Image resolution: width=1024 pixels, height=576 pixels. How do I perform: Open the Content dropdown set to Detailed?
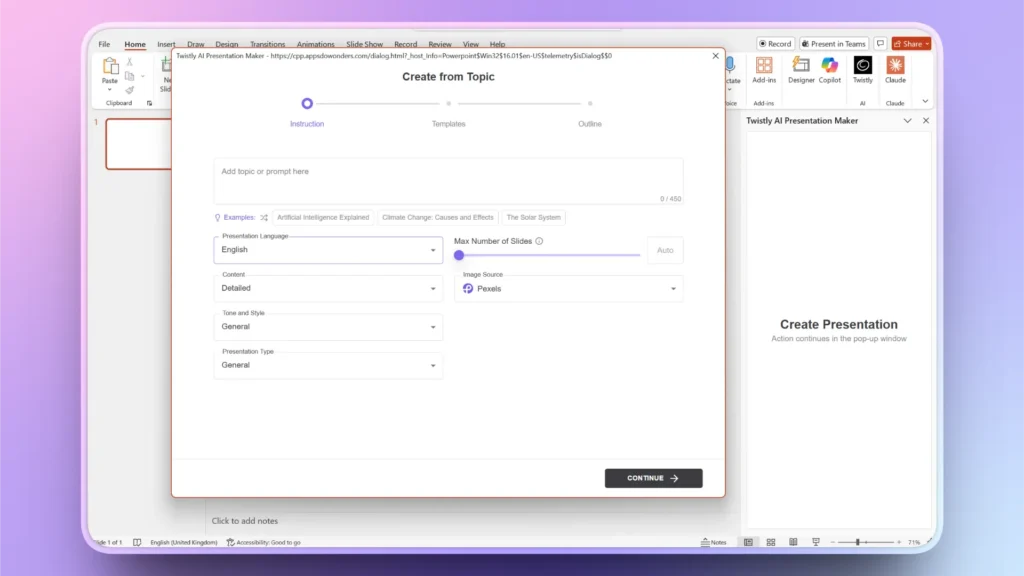[x=328, y=289]
